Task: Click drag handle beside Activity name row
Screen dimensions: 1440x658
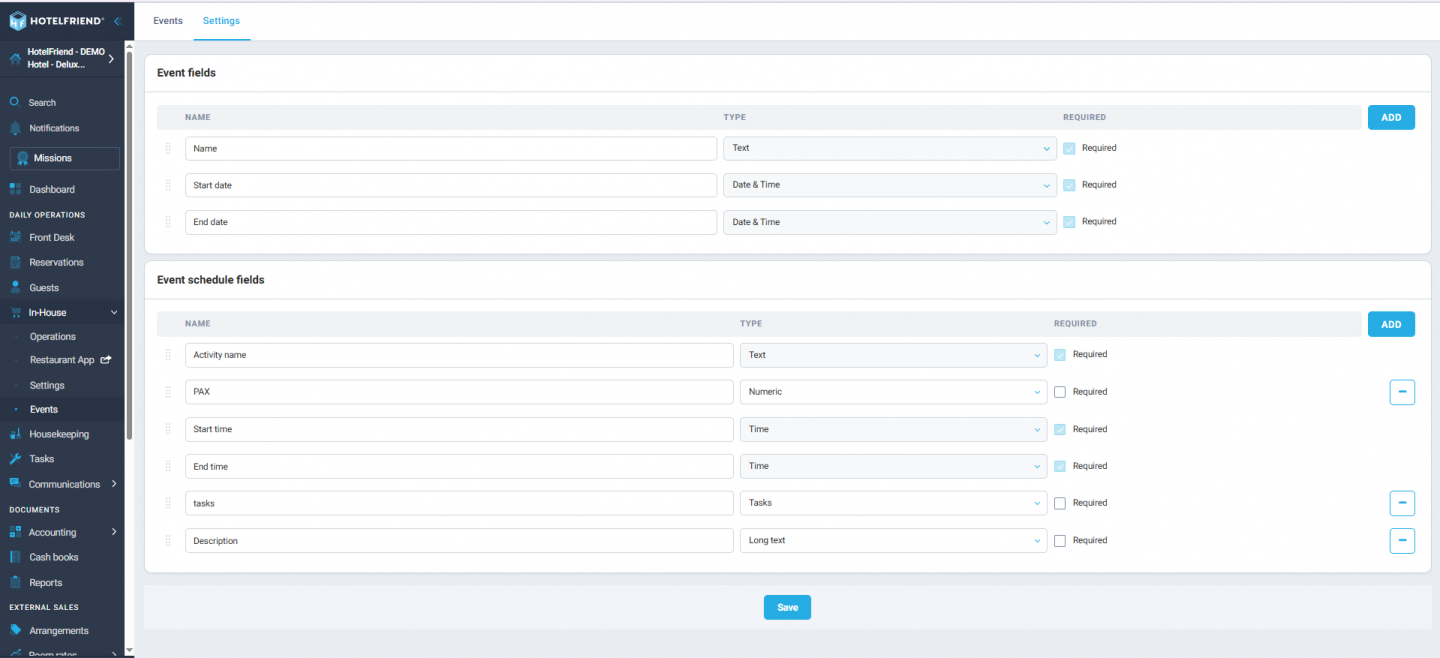Action: pos(168,355)
